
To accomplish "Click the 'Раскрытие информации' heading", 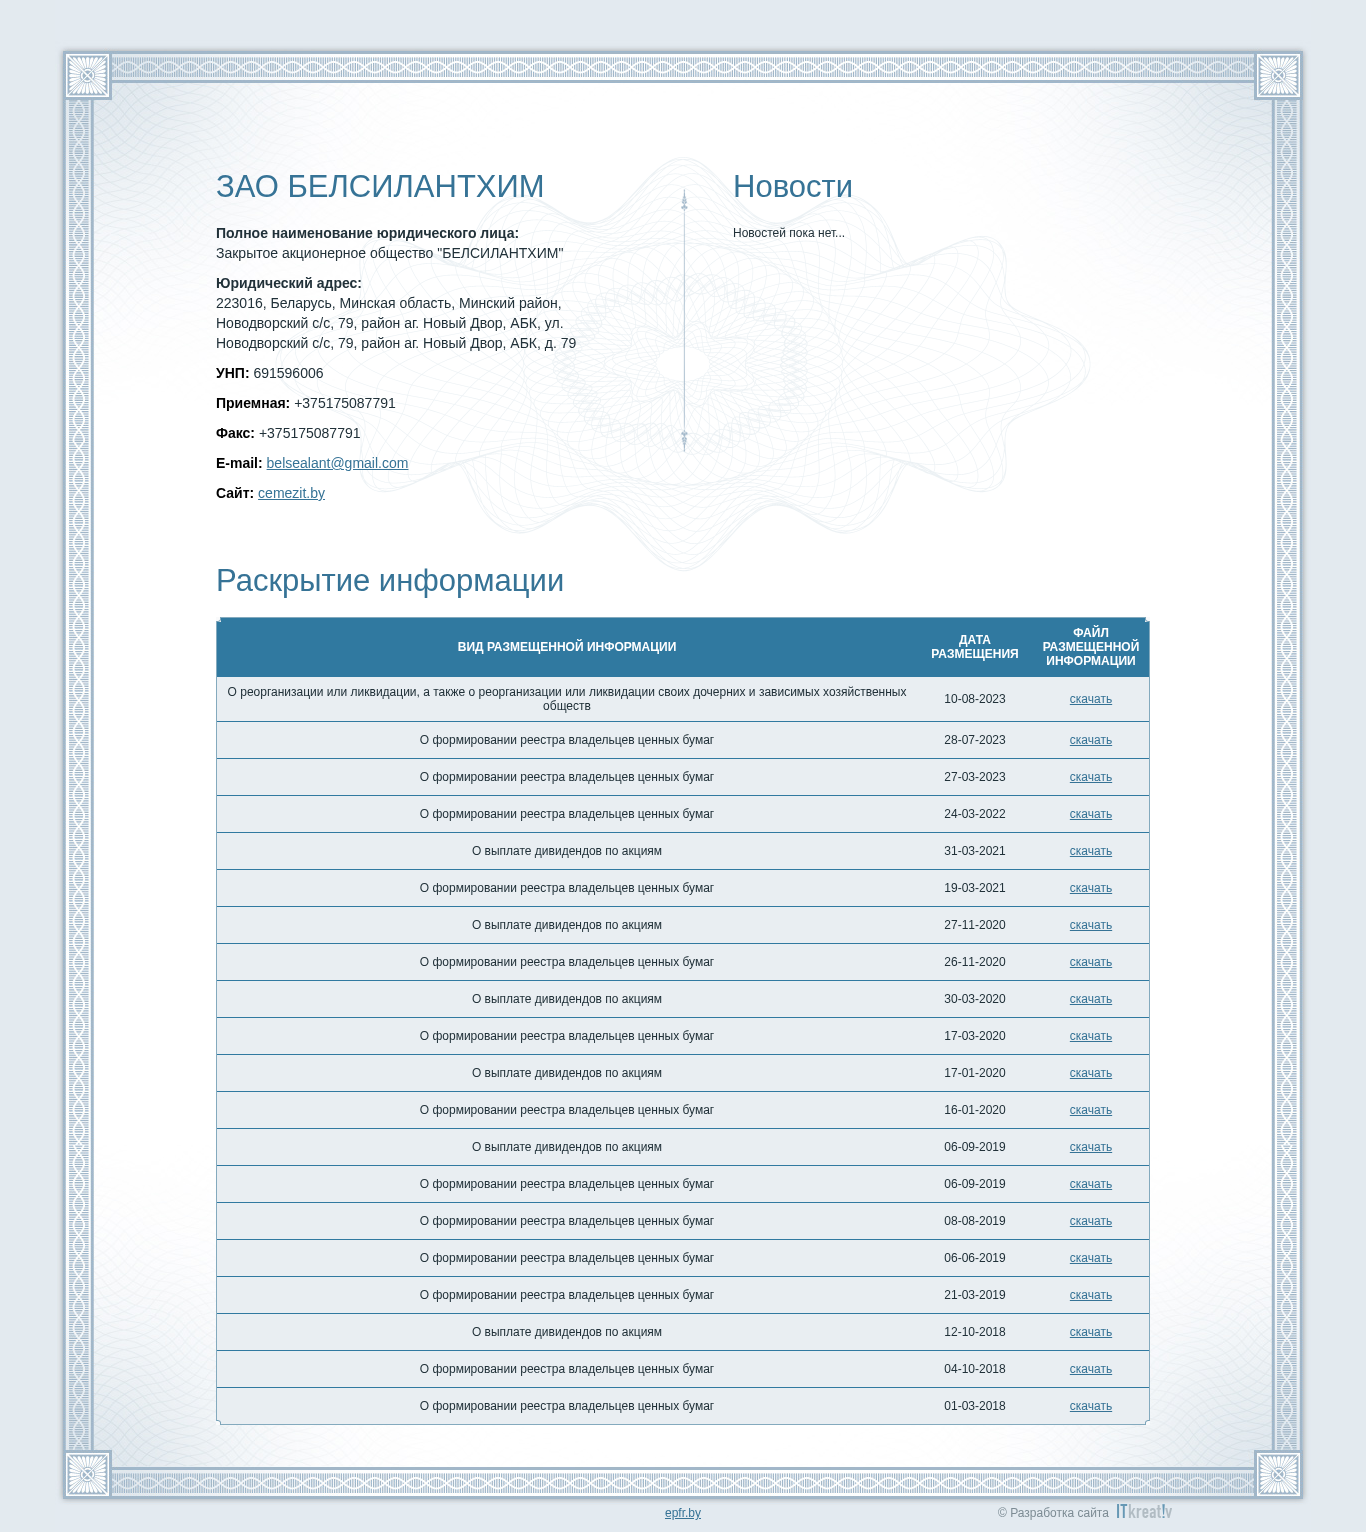I will (390, 581).
